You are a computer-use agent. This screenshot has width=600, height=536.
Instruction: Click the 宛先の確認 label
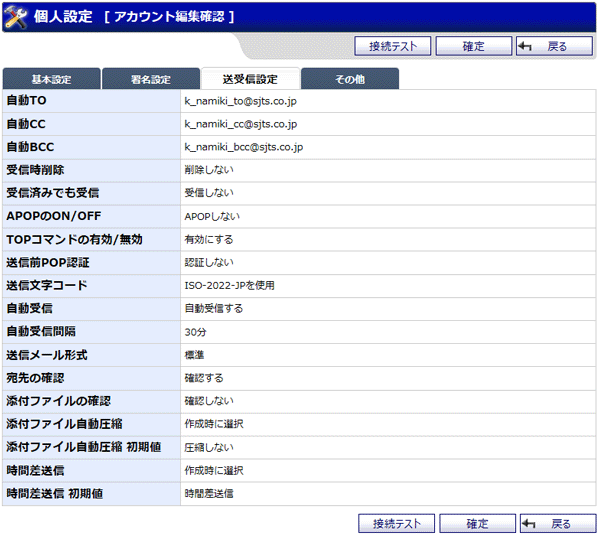tap(35, 378)
